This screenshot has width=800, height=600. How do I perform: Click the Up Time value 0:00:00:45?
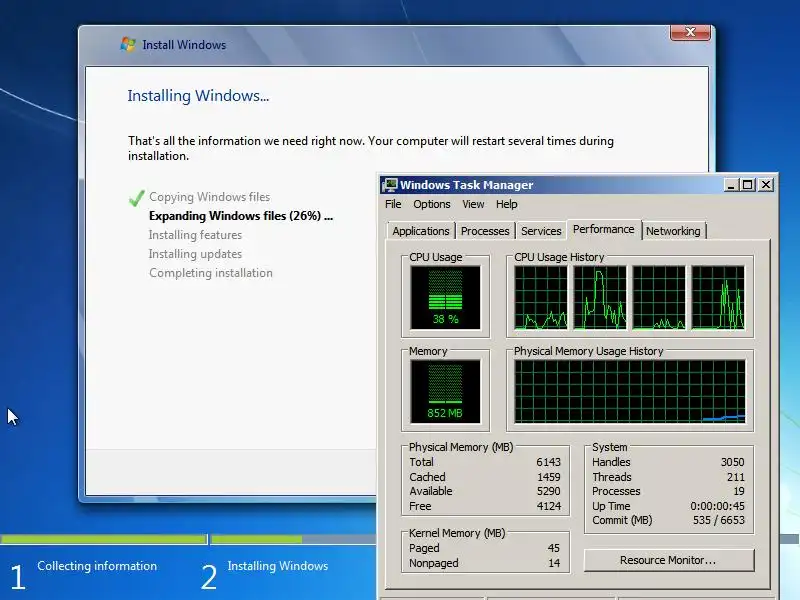717,506
